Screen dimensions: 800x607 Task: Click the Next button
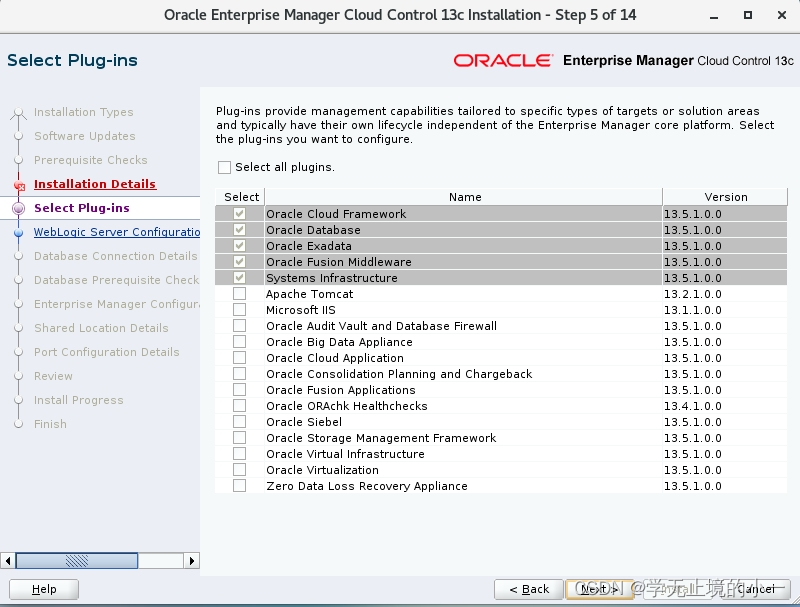coord(598,589)
